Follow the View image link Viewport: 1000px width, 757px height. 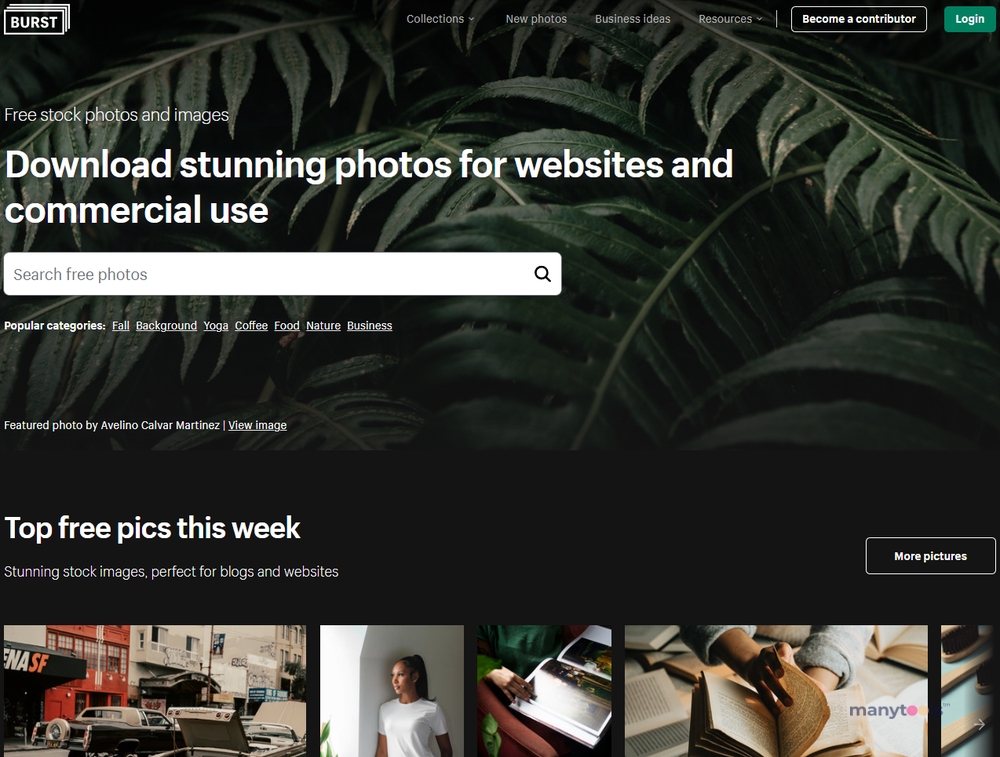258,425
